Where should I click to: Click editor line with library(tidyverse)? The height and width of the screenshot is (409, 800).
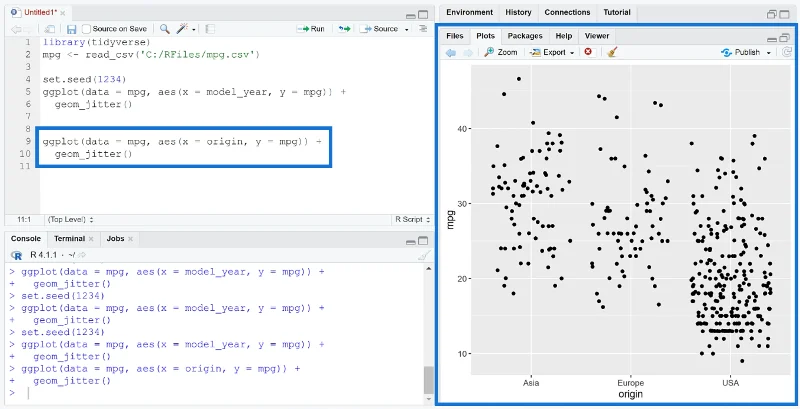click(96, 42)
